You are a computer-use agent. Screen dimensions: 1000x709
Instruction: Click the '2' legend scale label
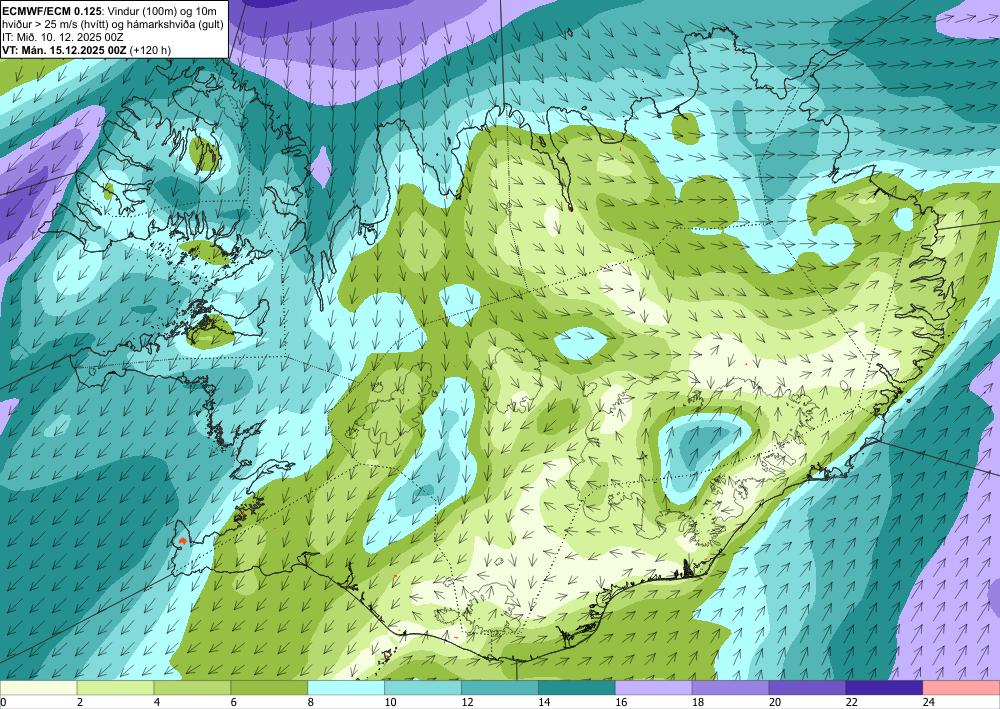tap(80, 702)
